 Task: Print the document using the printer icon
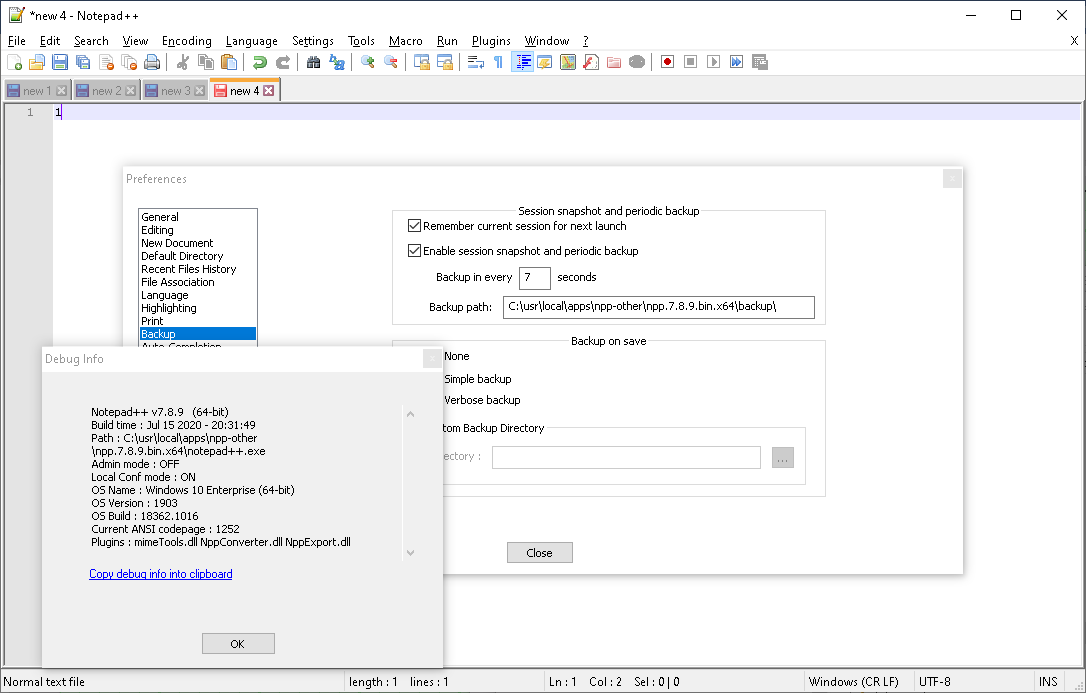152,62
